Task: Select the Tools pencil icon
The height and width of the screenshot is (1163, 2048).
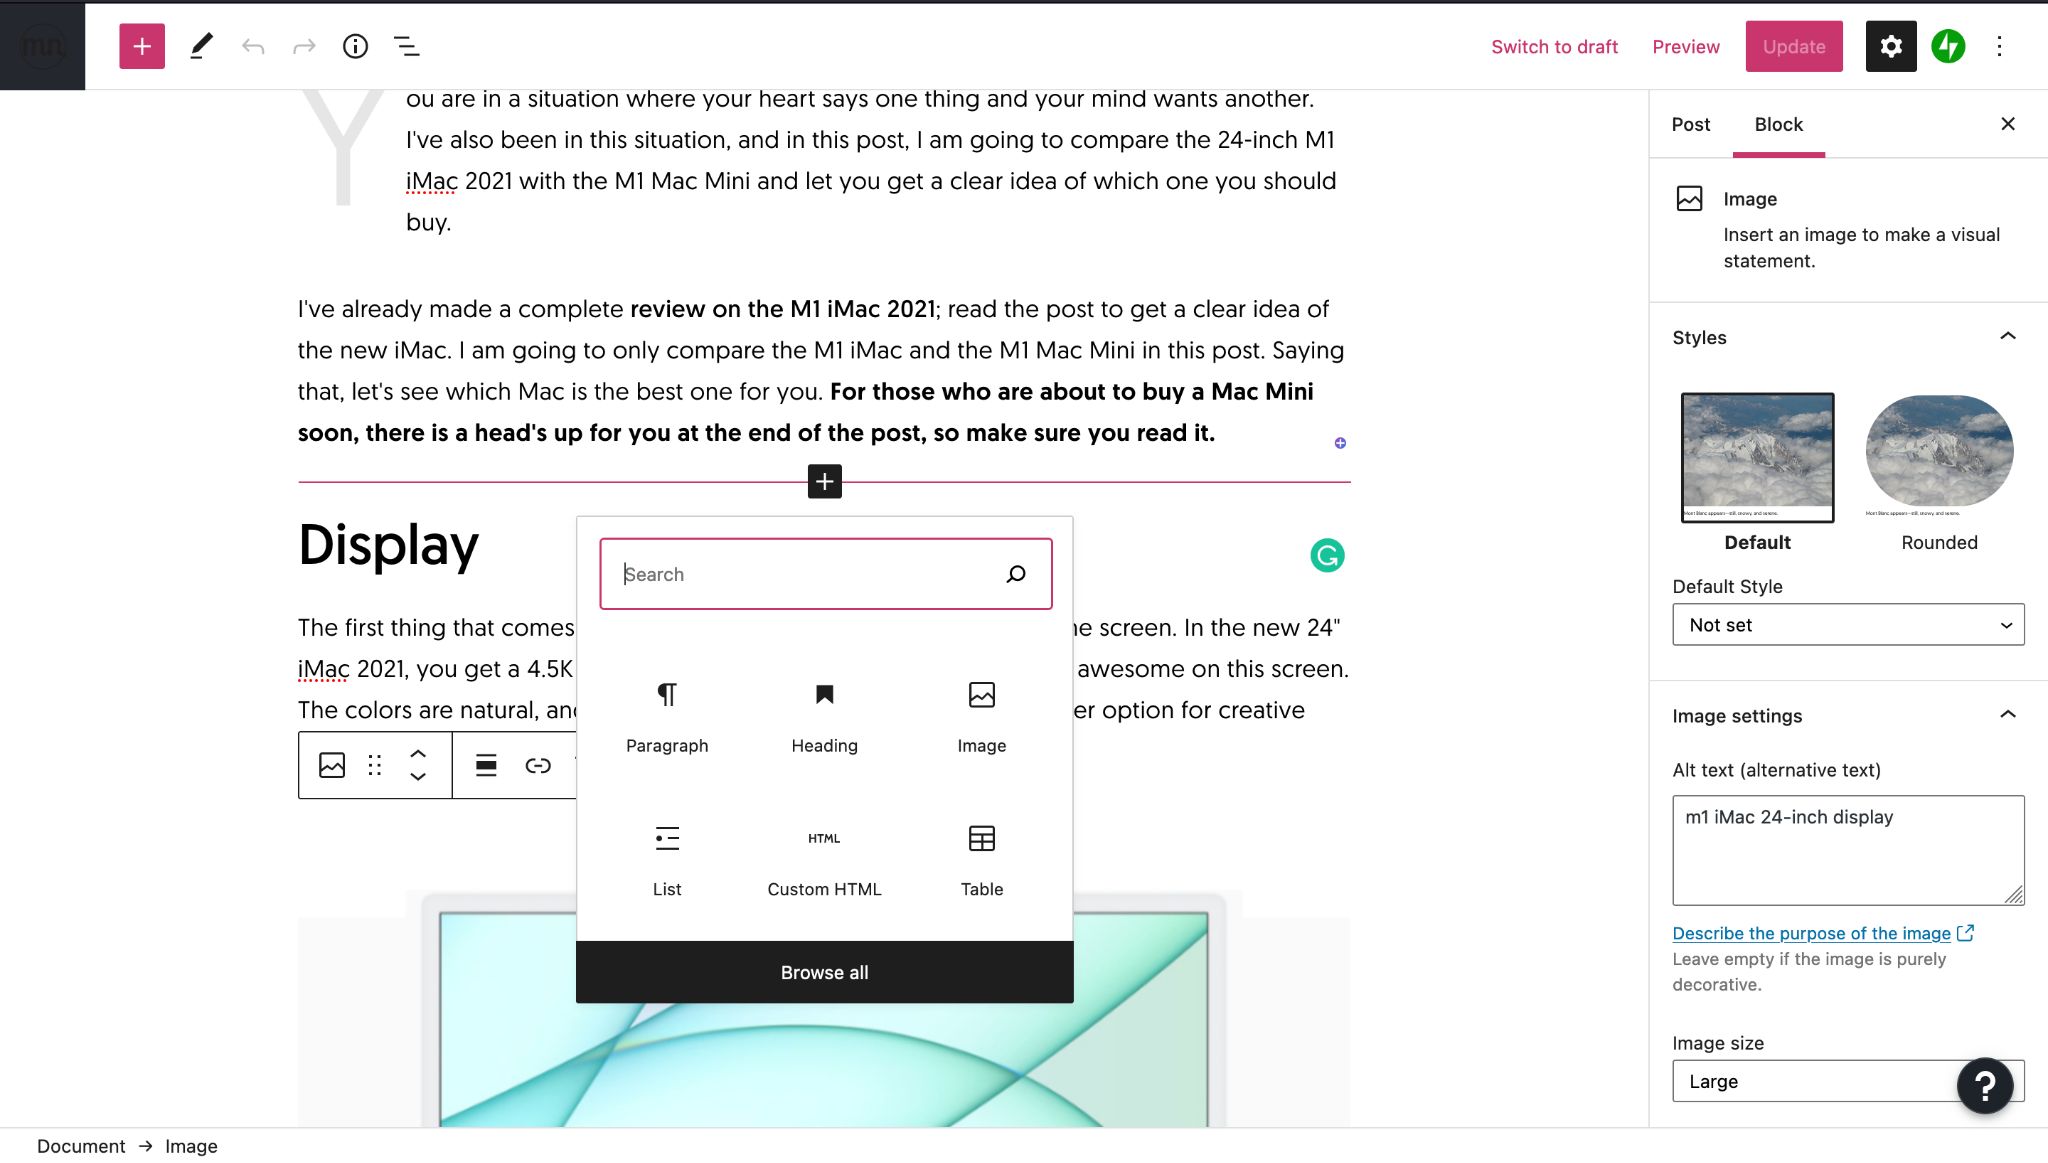Action: coord(201,46)
